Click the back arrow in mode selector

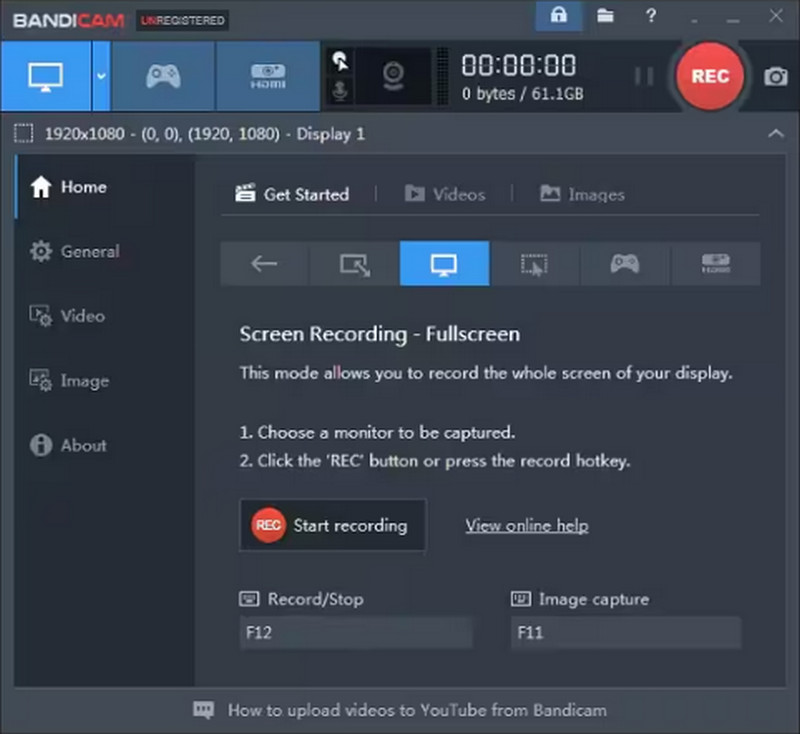click(x=264, y=264)
